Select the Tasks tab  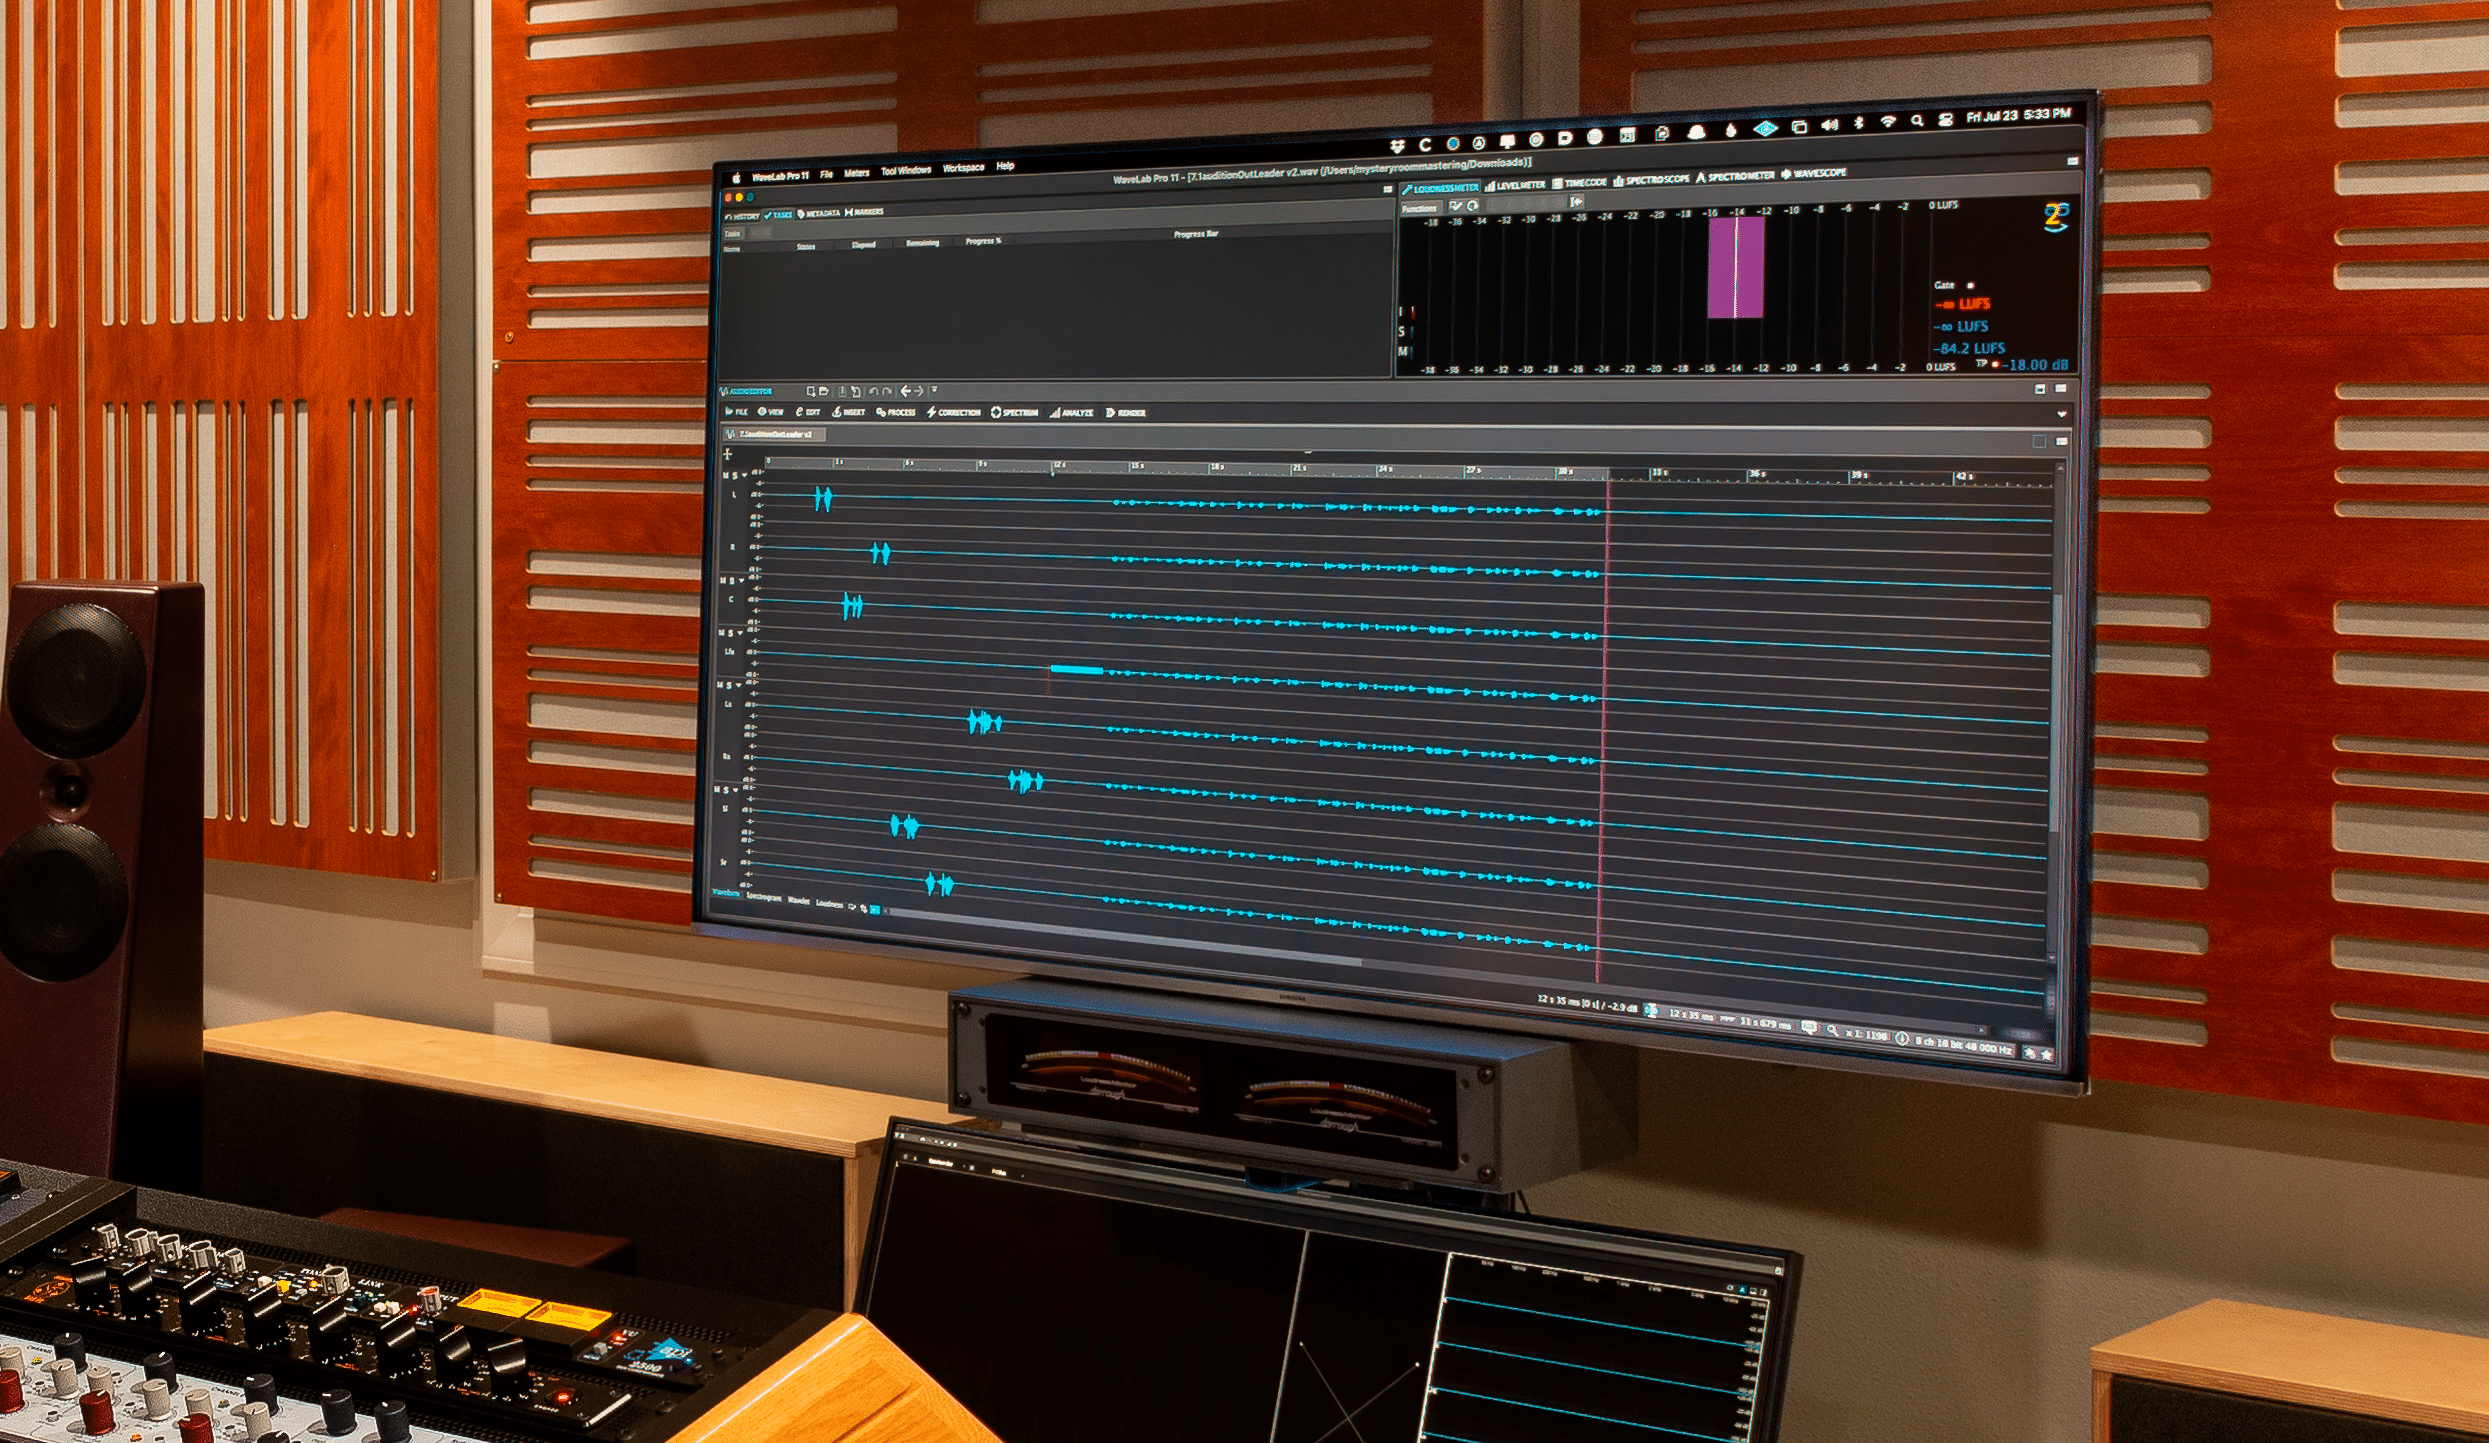[779, 215]
